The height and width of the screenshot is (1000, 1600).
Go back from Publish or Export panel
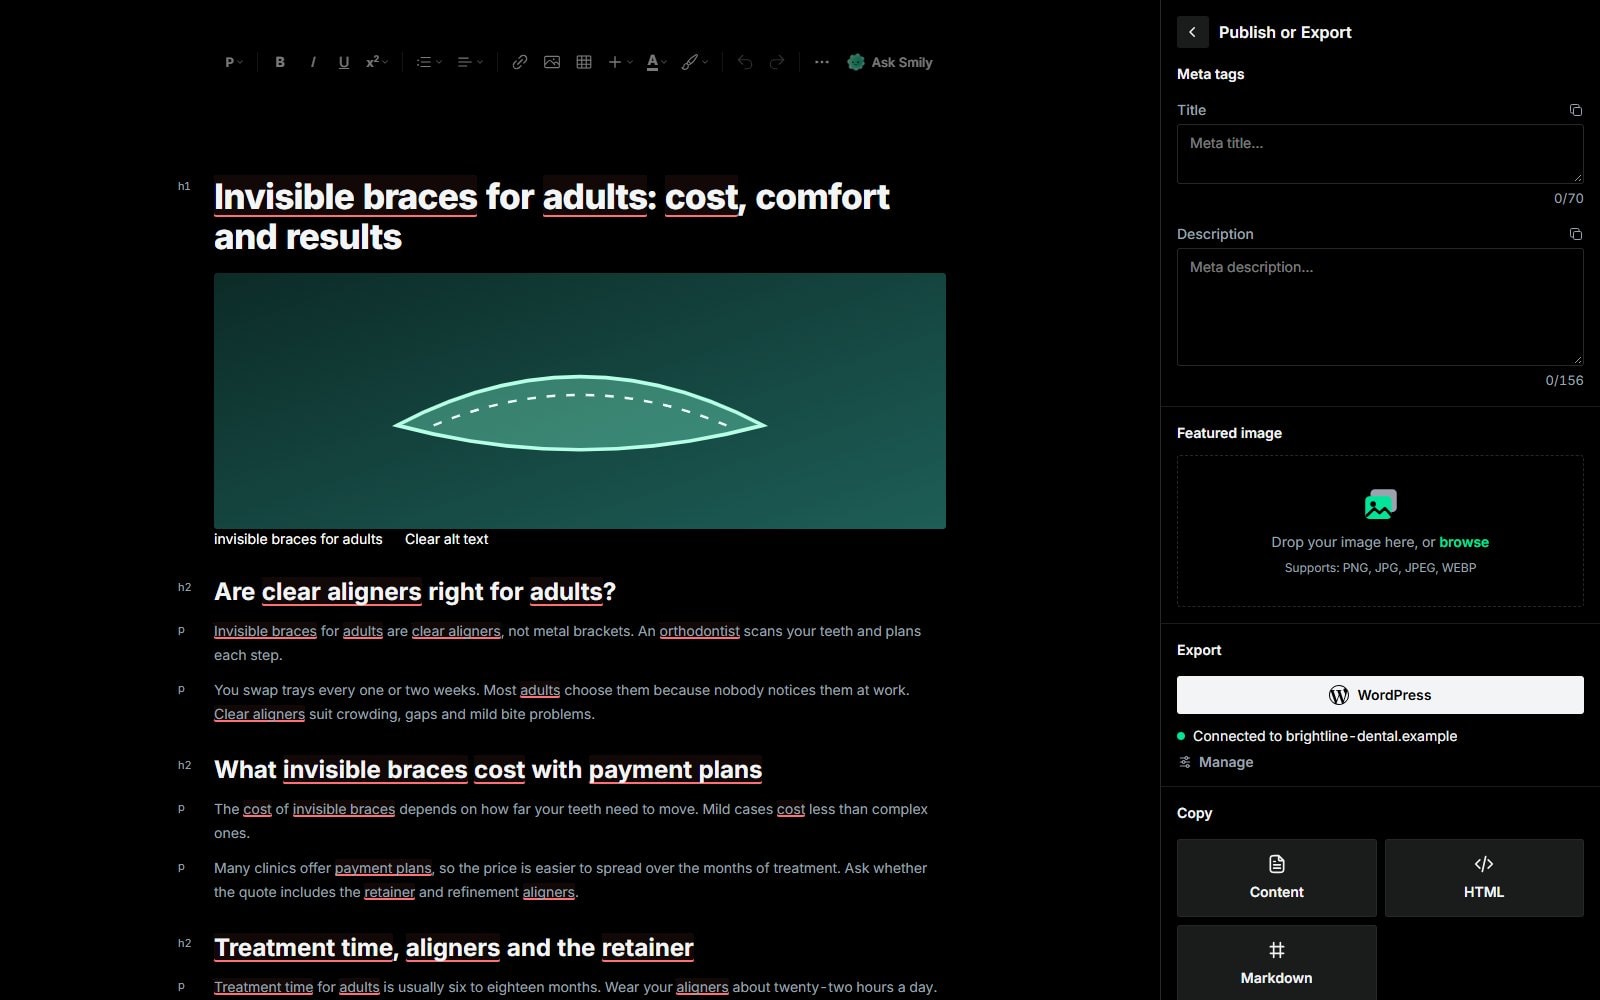1192,32
